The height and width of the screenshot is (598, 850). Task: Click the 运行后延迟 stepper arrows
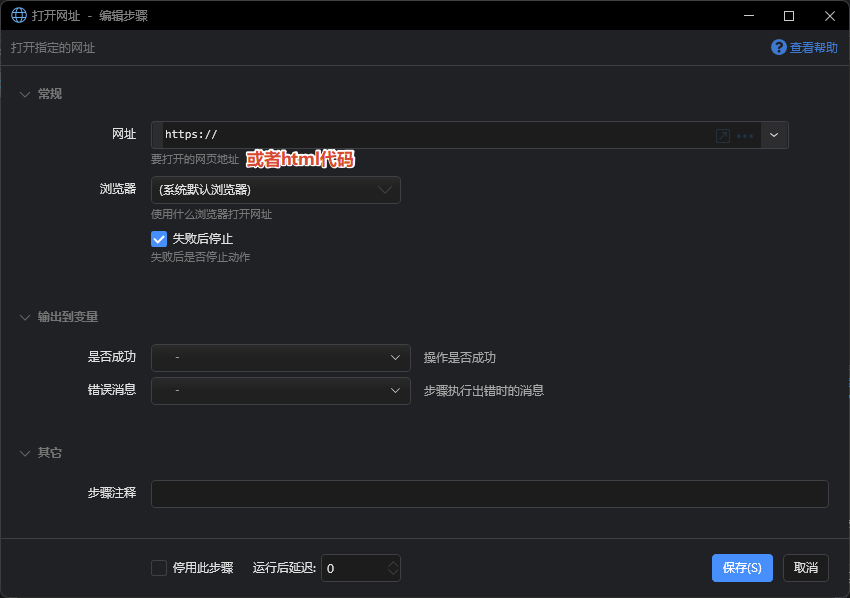point(393,568)
